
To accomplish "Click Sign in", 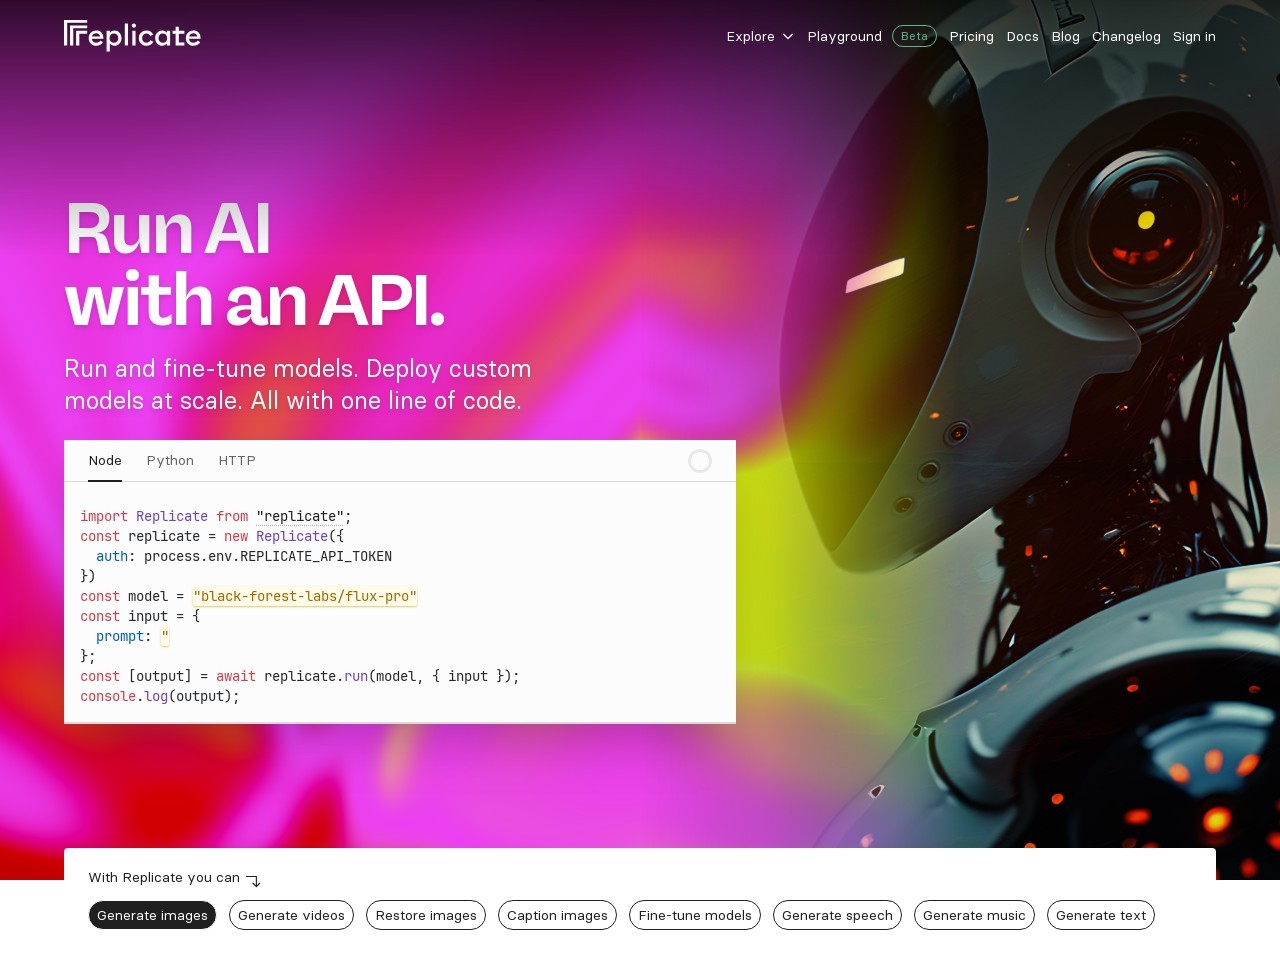I will 1194,37.
